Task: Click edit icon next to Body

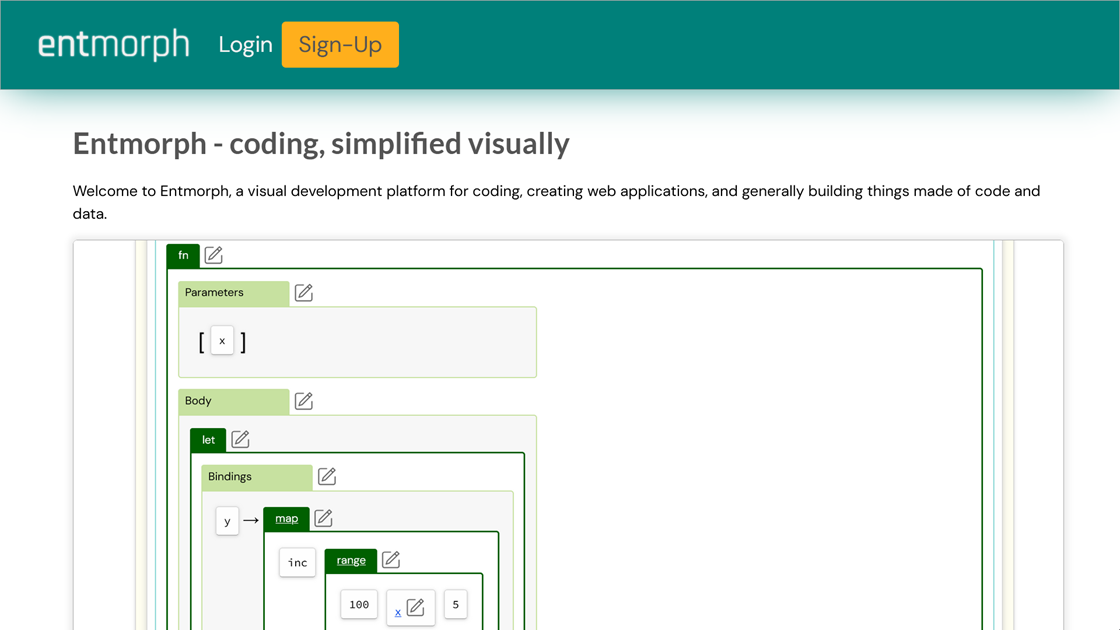Action: [304, 401]
